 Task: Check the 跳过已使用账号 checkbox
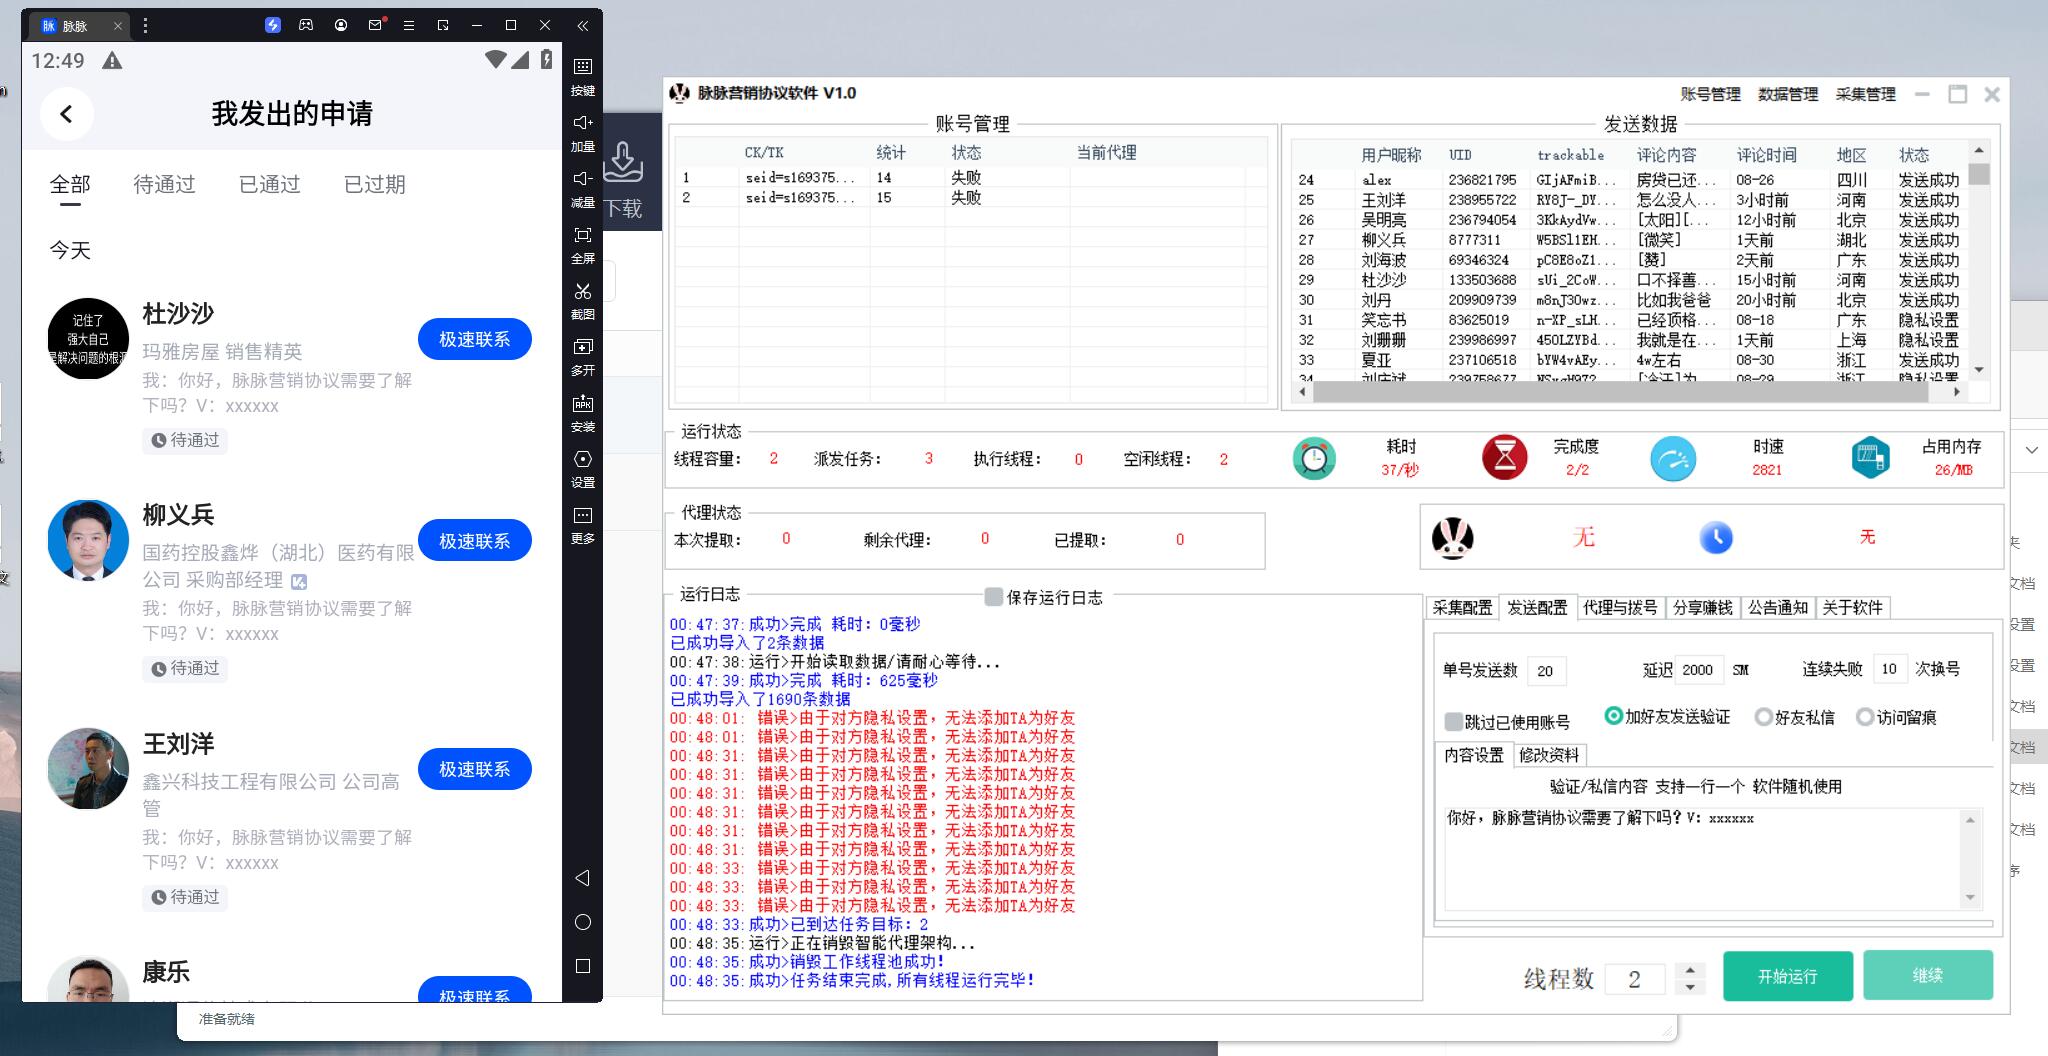click(1454, 722)
